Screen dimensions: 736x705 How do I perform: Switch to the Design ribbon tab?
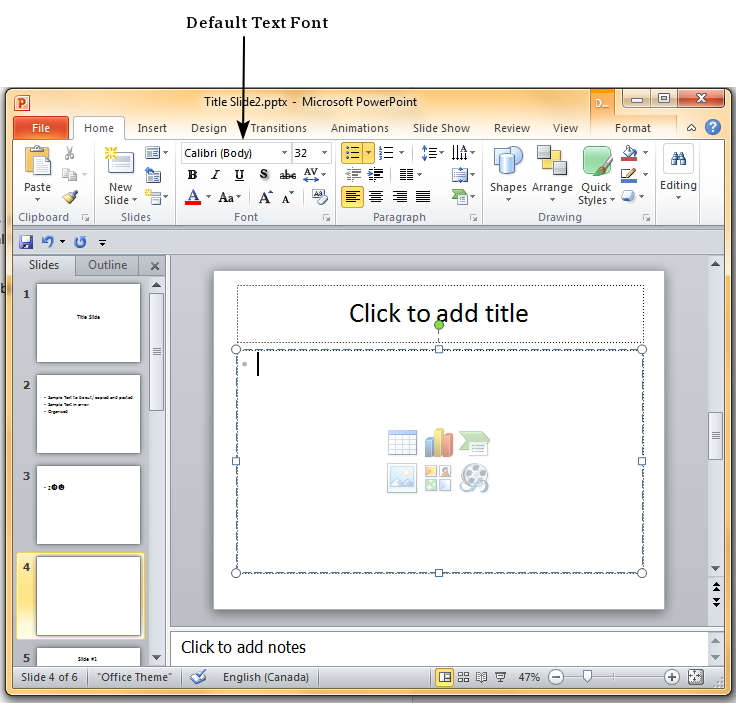coord(209,128)
